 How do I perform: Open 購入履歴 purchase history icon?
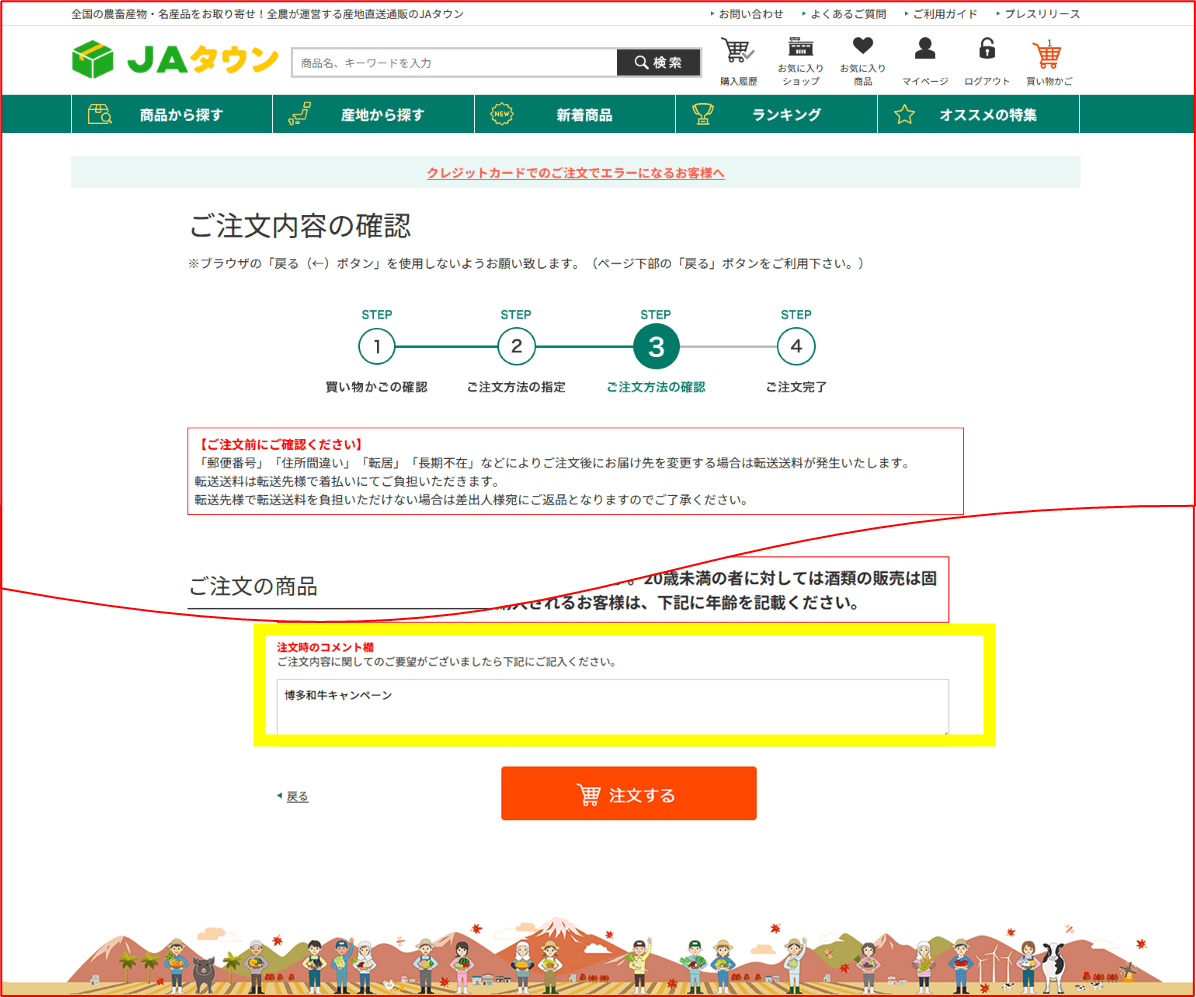coord(738,60)
